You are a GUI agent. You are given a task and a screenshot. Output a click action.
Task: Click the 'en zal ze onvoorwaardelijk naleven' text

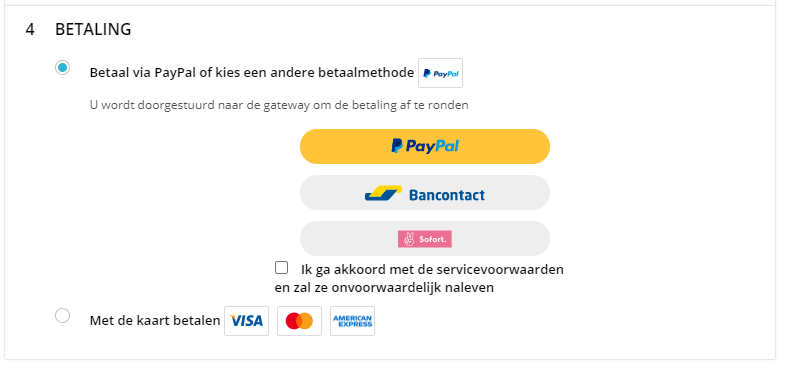click(384, 288)
